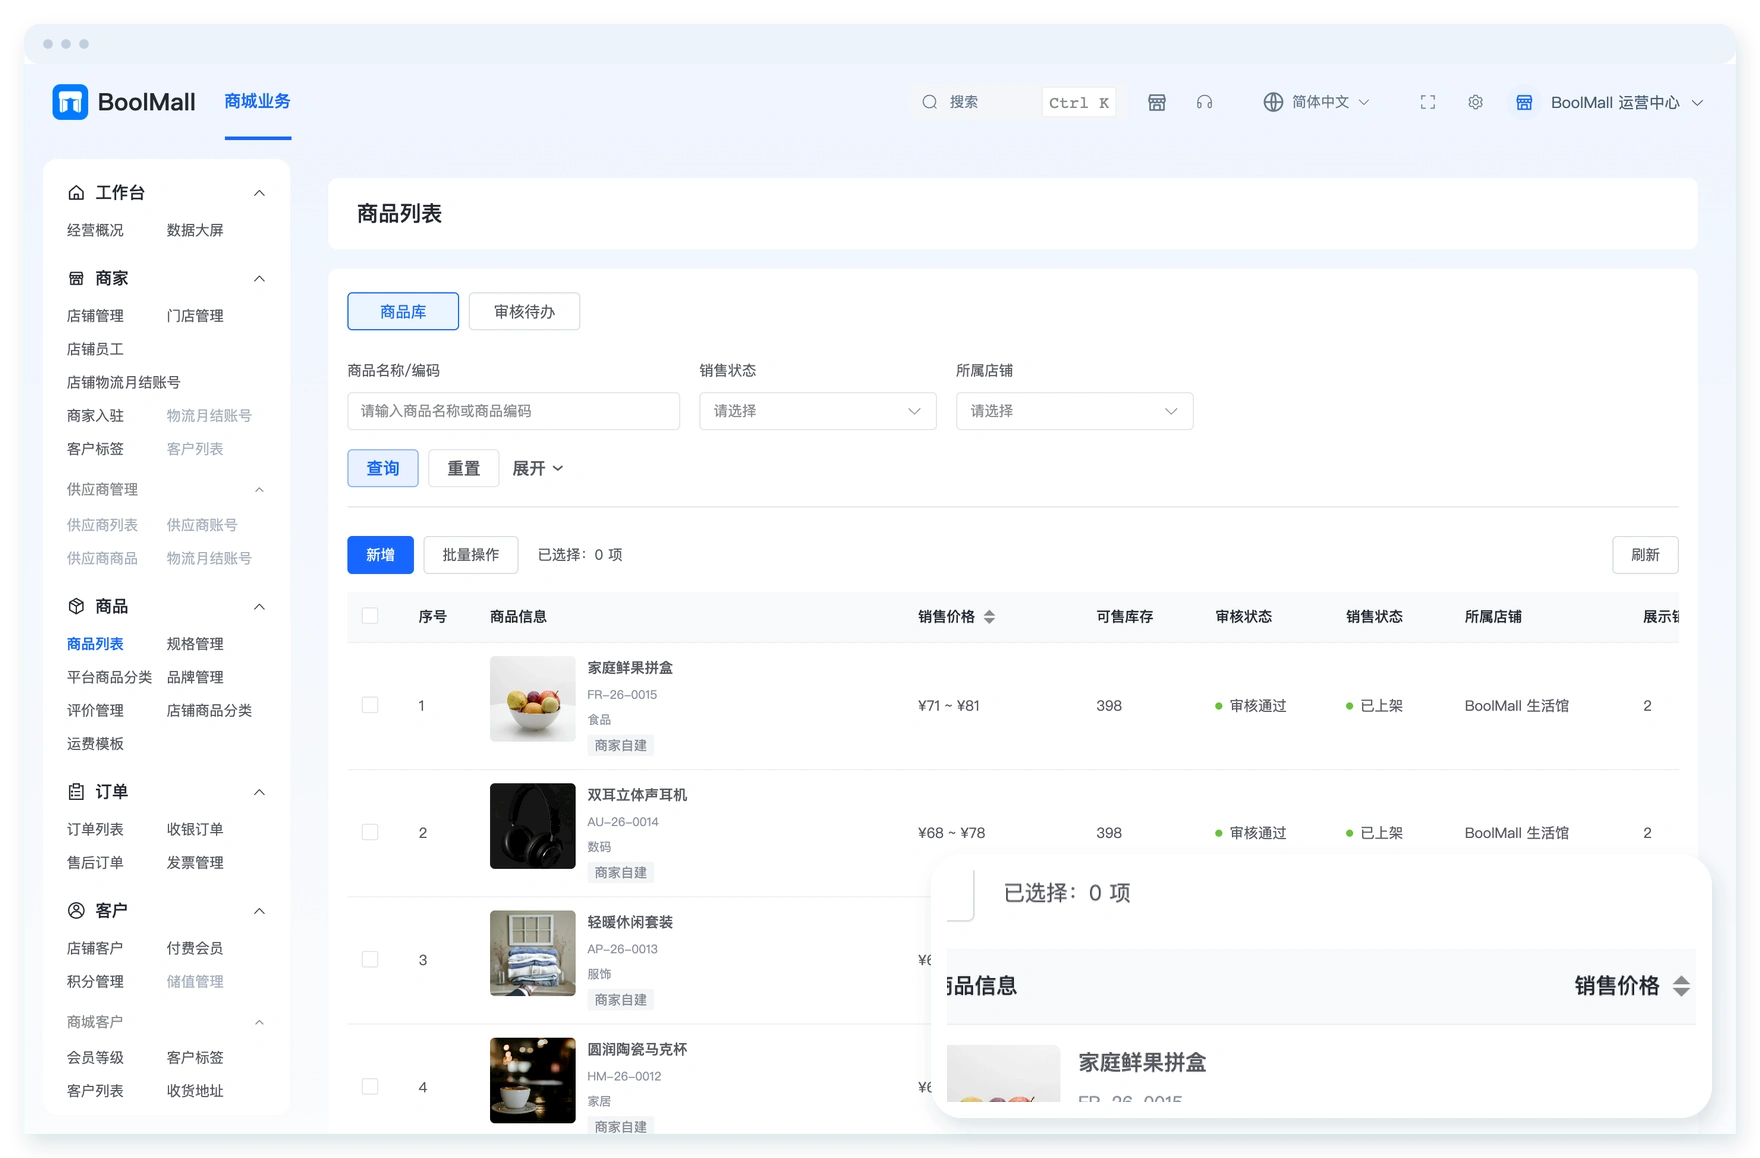This screenshot has width=1760, height=1158.
Task: Click the BoolMall logo icon
Action: (70, 102)
